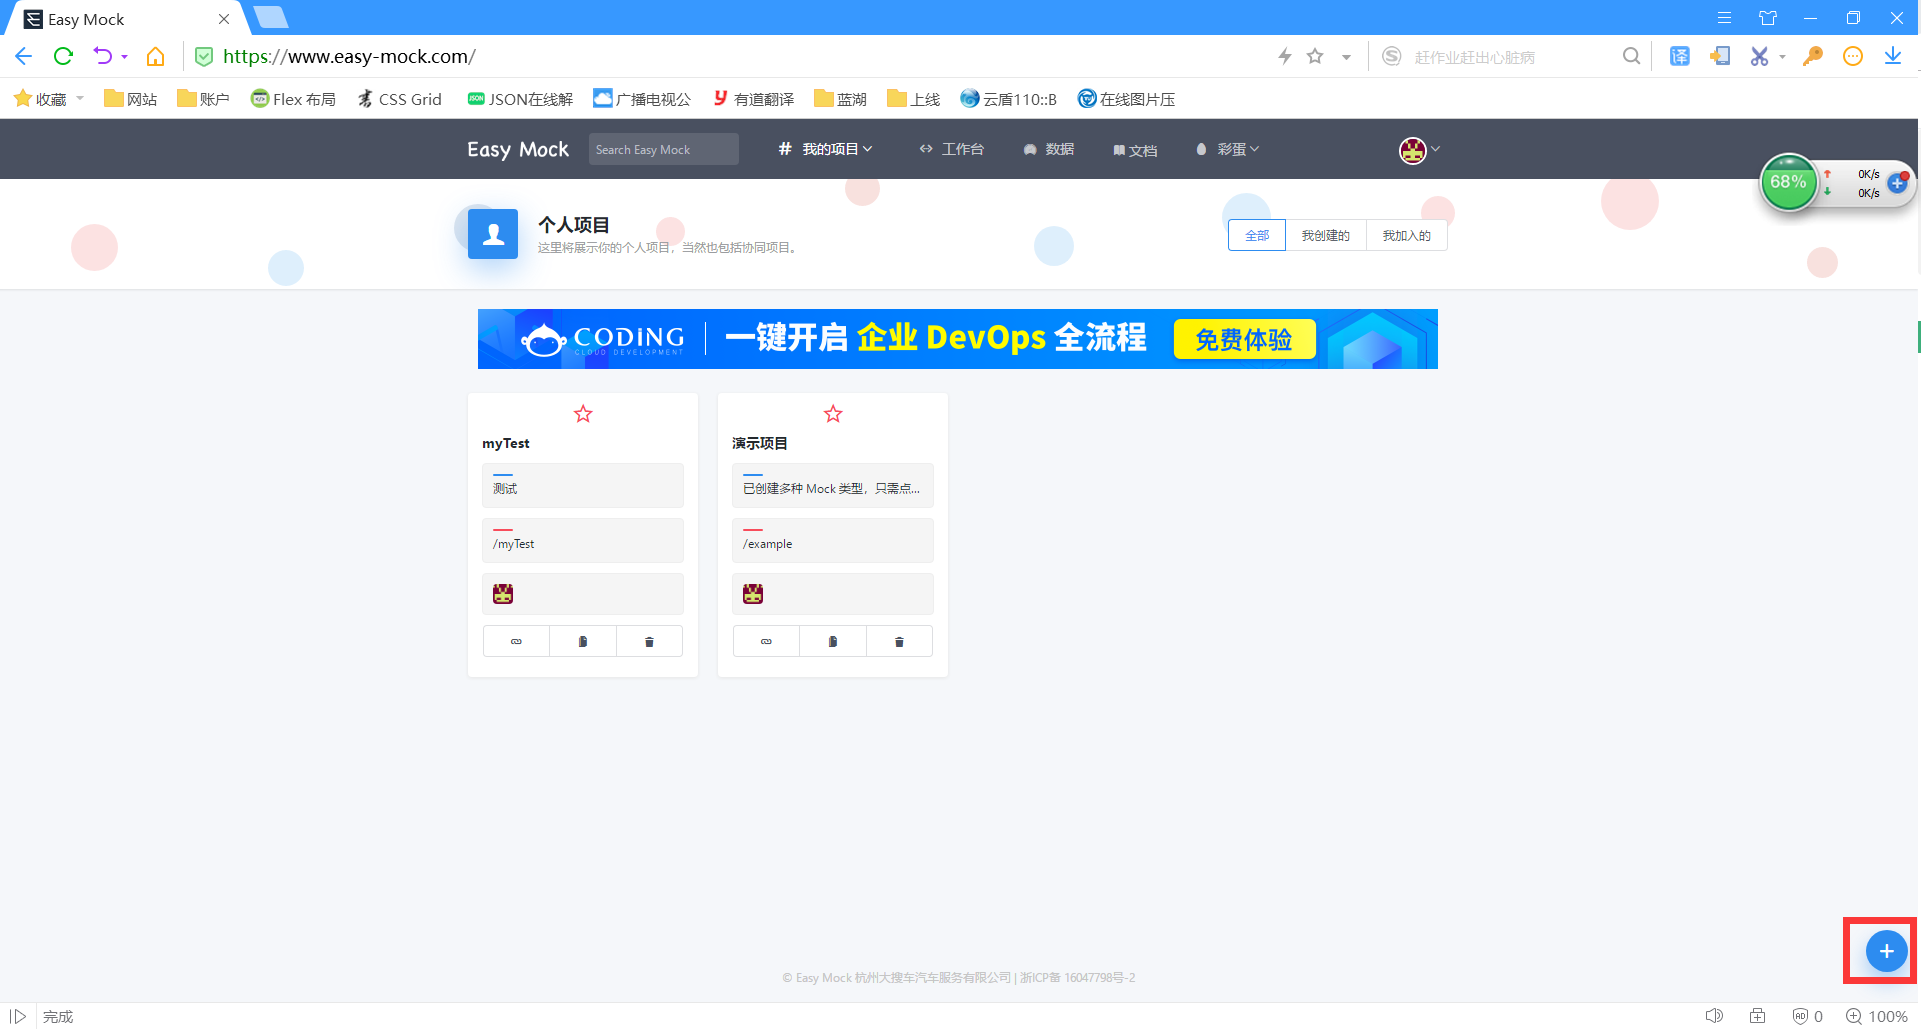Click the Search Easy Mock input field
This screenshot has height=1029, width=1921.
663,149
